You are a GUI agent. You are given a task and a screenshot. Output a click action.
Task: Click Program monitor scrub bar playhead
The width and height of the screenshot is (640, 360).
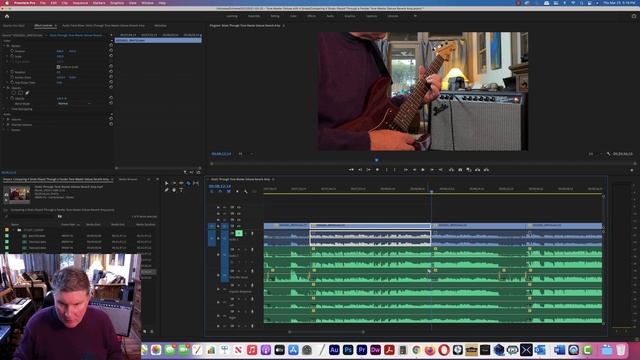(x=376, y=160)
